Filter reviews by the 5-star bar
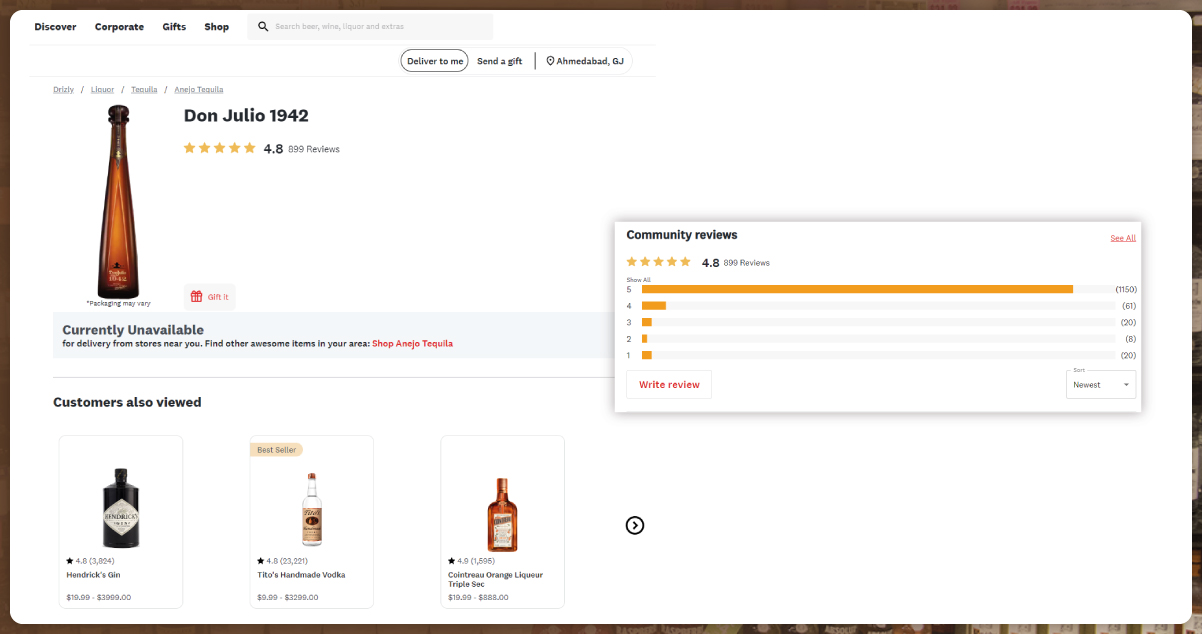The width and height of the screenshot is (1202, 634). click(878, 289)
